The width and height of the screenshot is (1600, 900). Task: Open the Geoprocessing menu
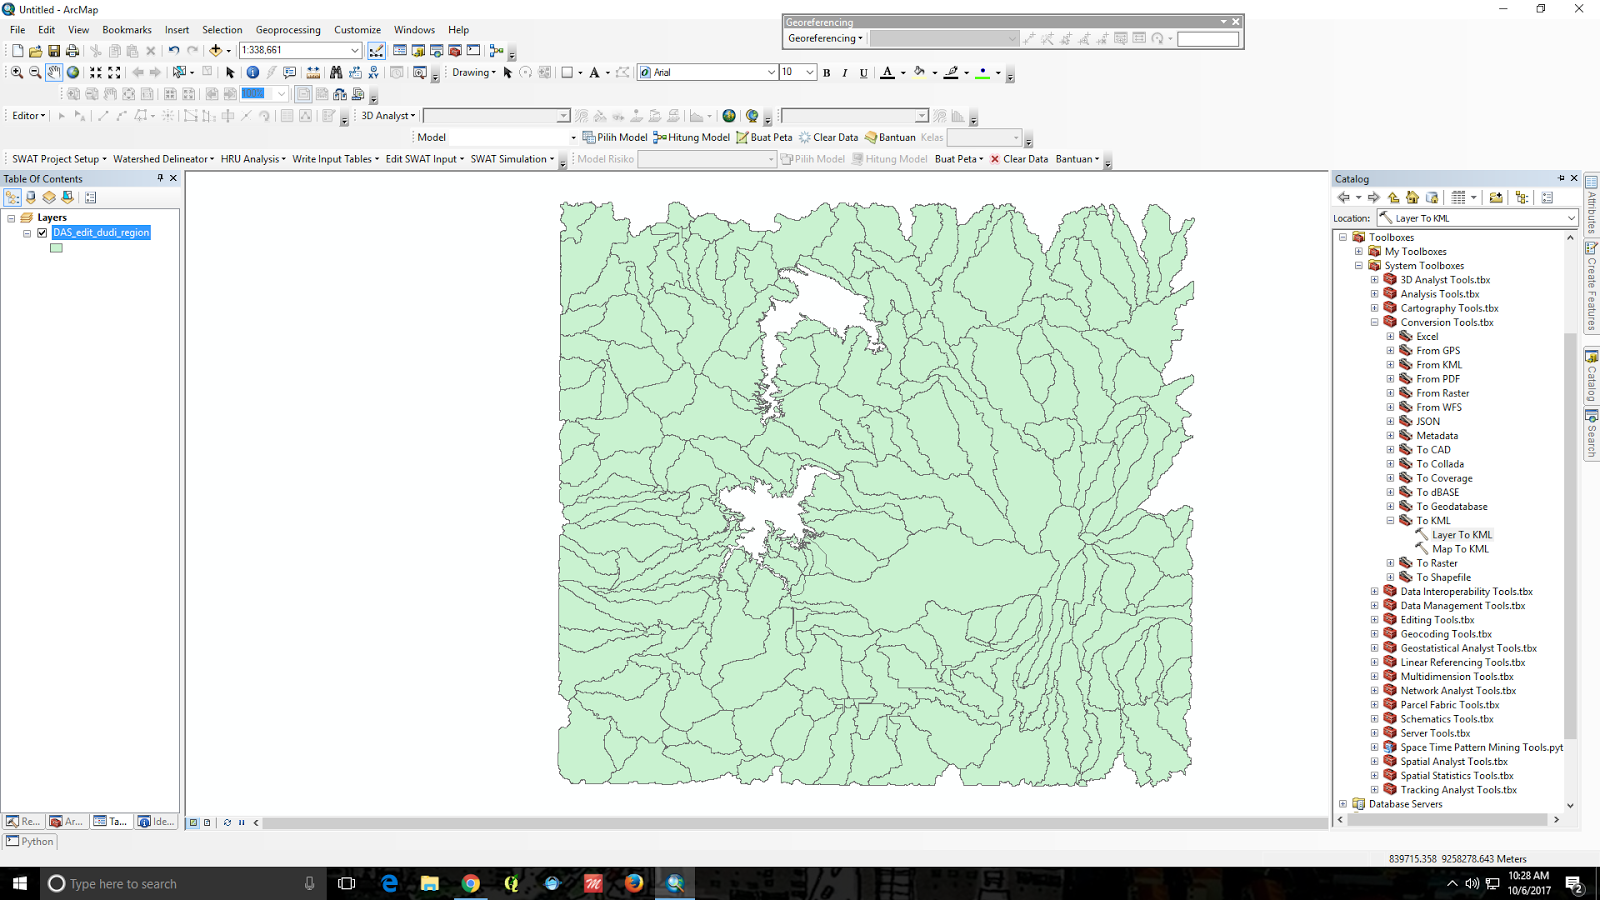tap(290, 30)
